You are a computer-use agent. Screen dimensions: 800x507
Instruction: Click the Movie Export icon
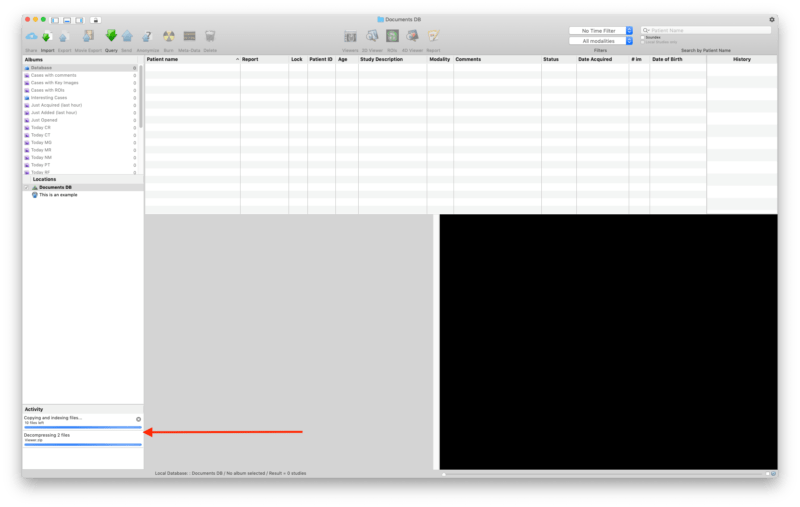[x=86, y=37]
